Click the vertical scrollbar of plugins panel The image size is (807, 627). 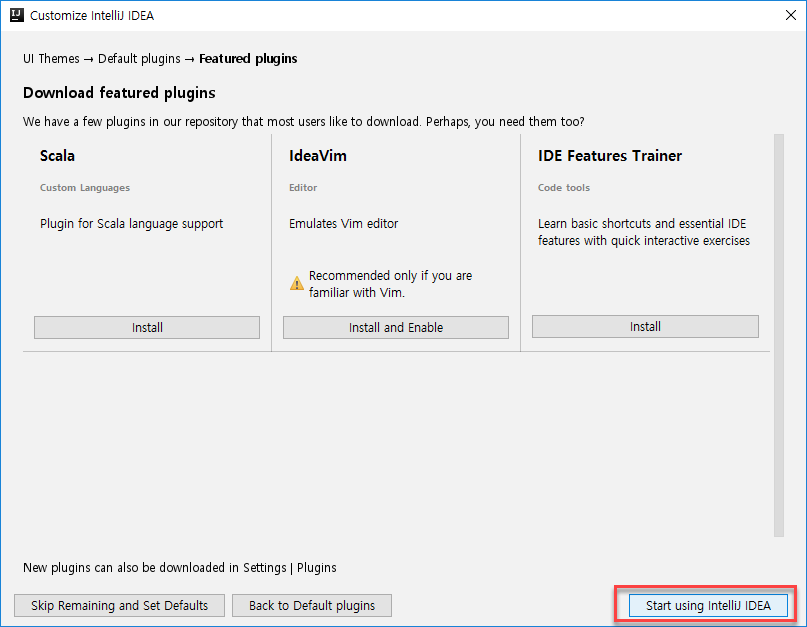[778, 335]
